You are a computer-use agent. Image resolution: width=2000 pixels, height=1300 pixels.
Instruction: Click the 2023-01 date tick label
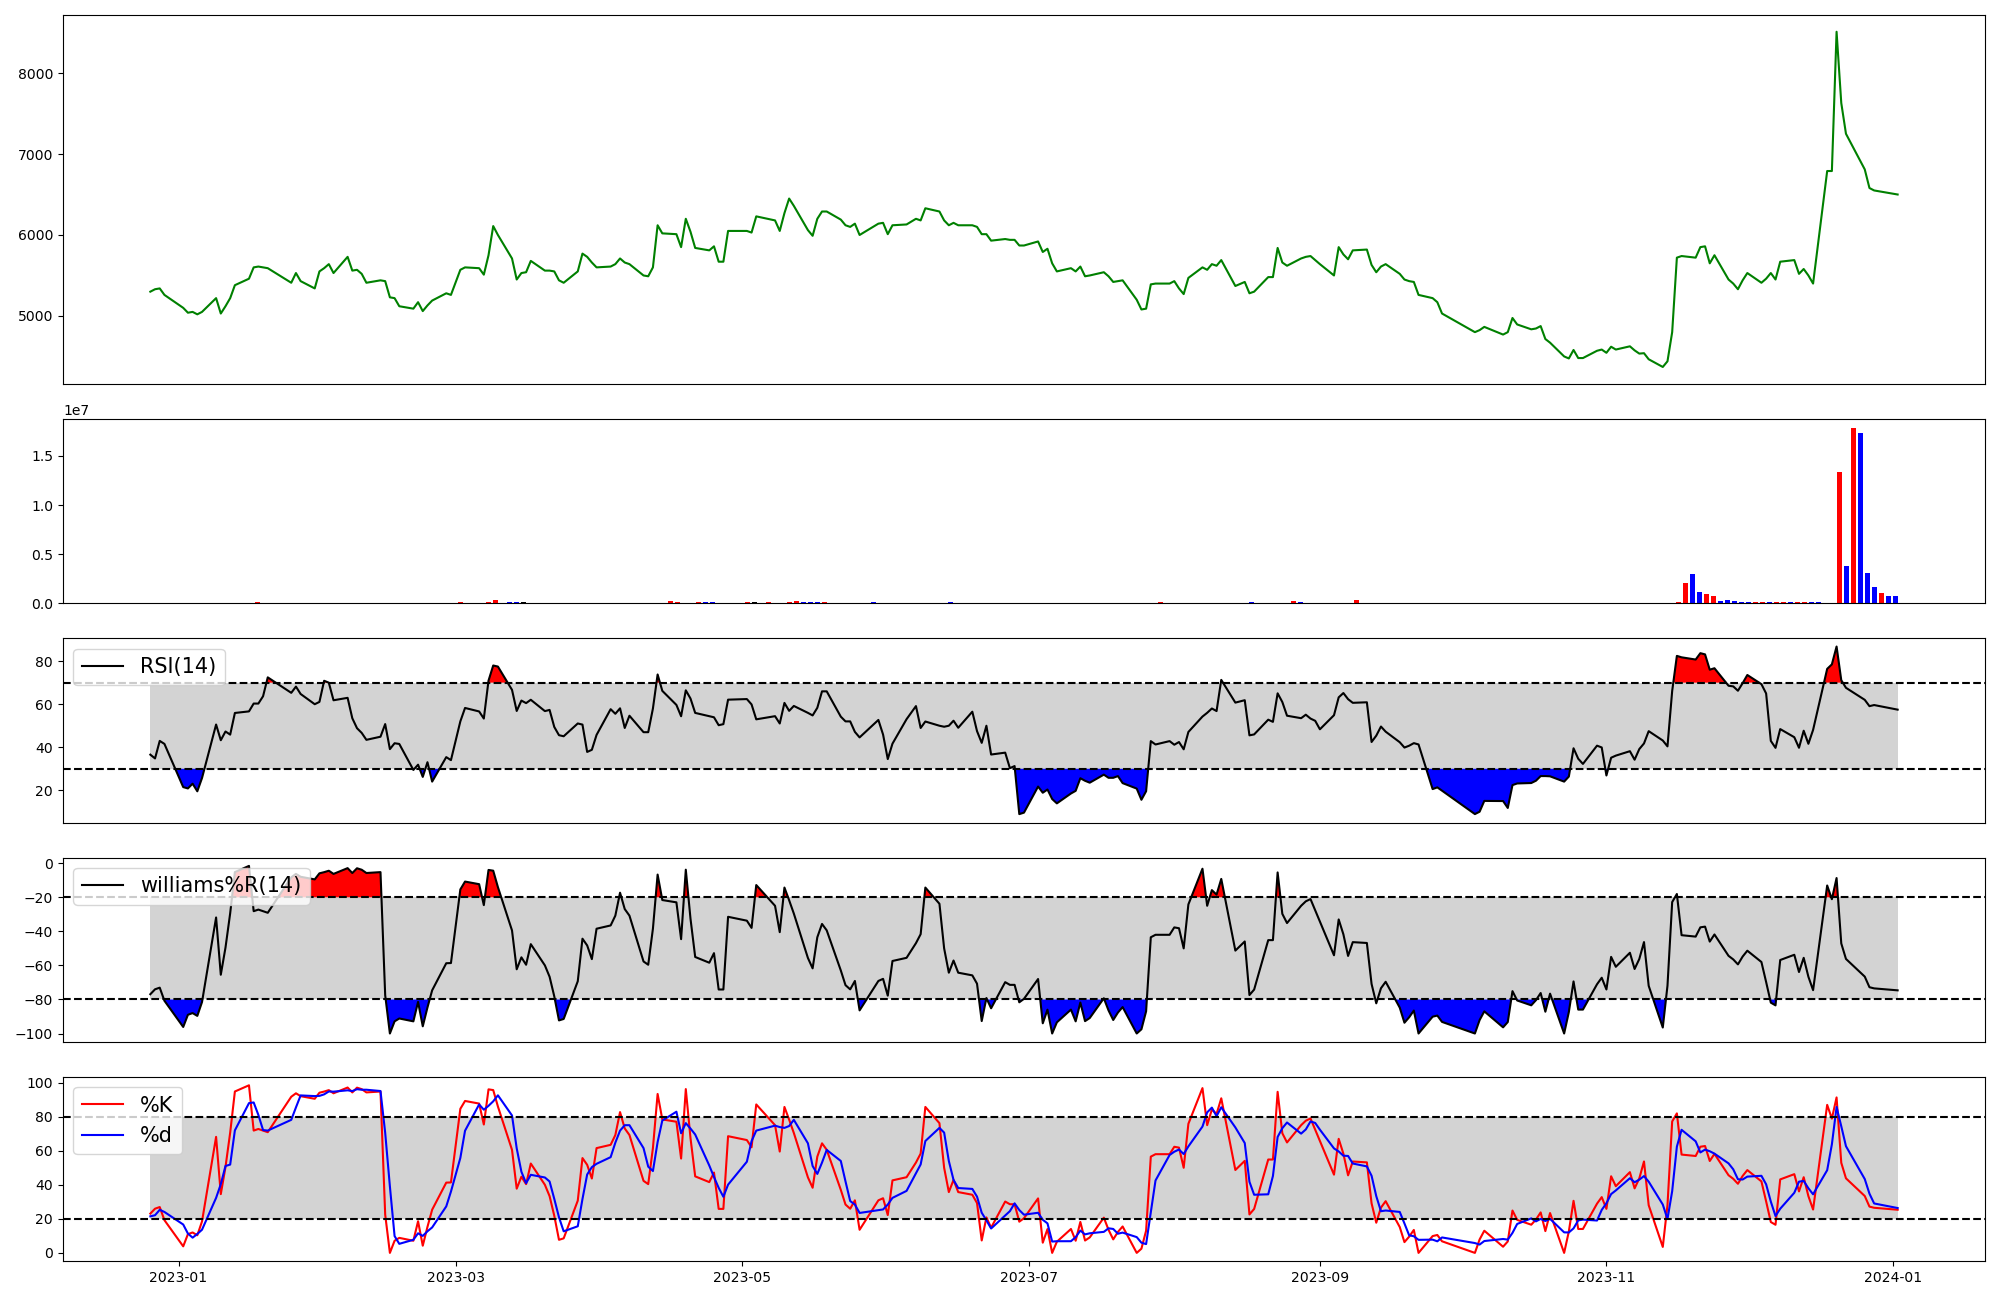click(179, 1277)
